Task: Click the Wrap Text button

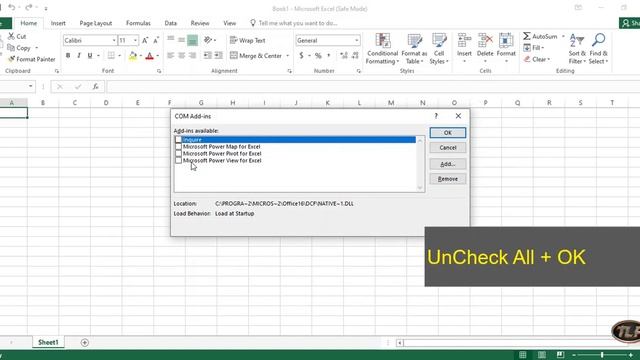Action: tap(248, 40)
